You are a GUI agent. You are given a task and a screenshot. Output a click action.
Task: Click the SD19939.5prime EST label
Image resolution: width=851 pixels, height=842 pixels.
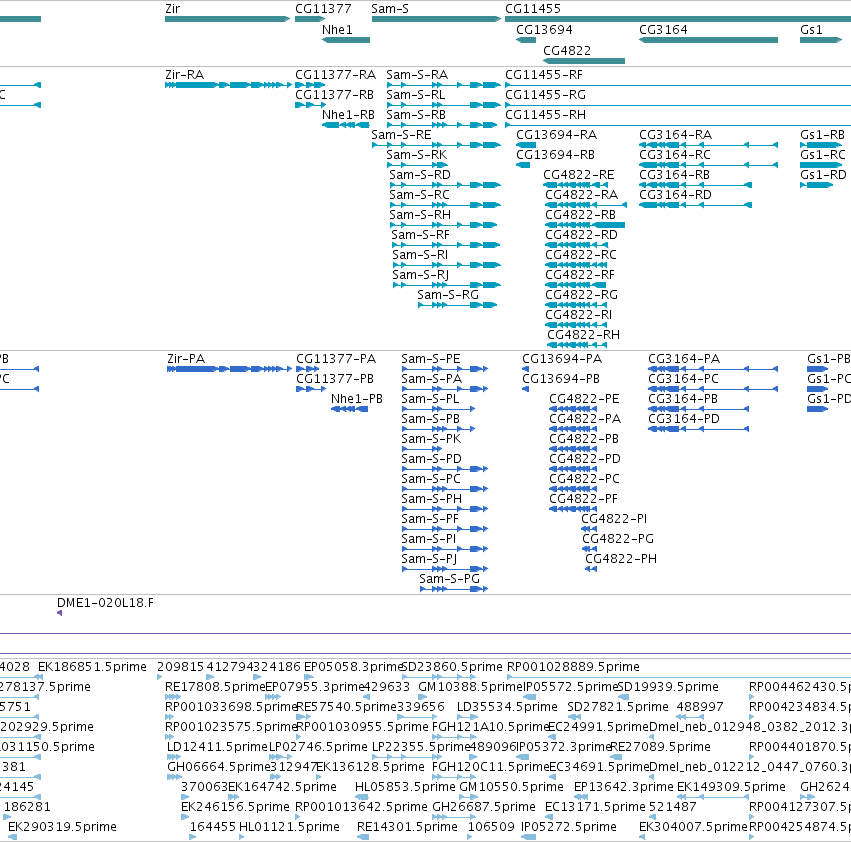pos(668,687)
